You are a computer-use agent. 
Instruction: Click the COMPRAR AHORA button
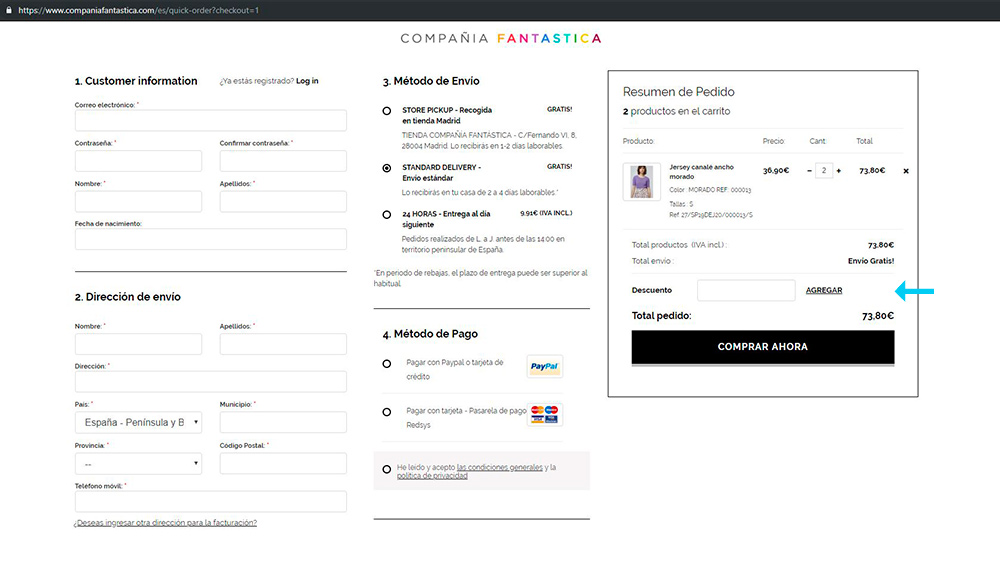coord(763,347)
